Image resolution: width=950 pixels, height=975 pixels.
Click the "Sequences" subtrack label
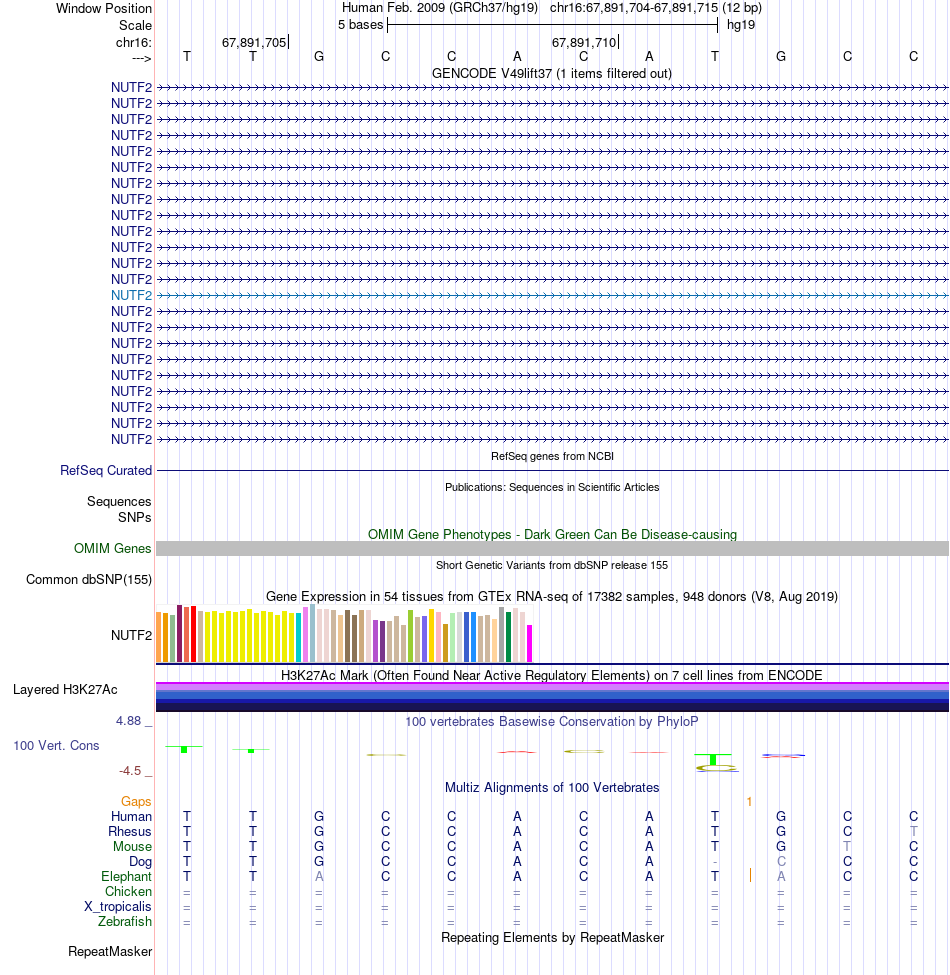click(x=119, y=501)
